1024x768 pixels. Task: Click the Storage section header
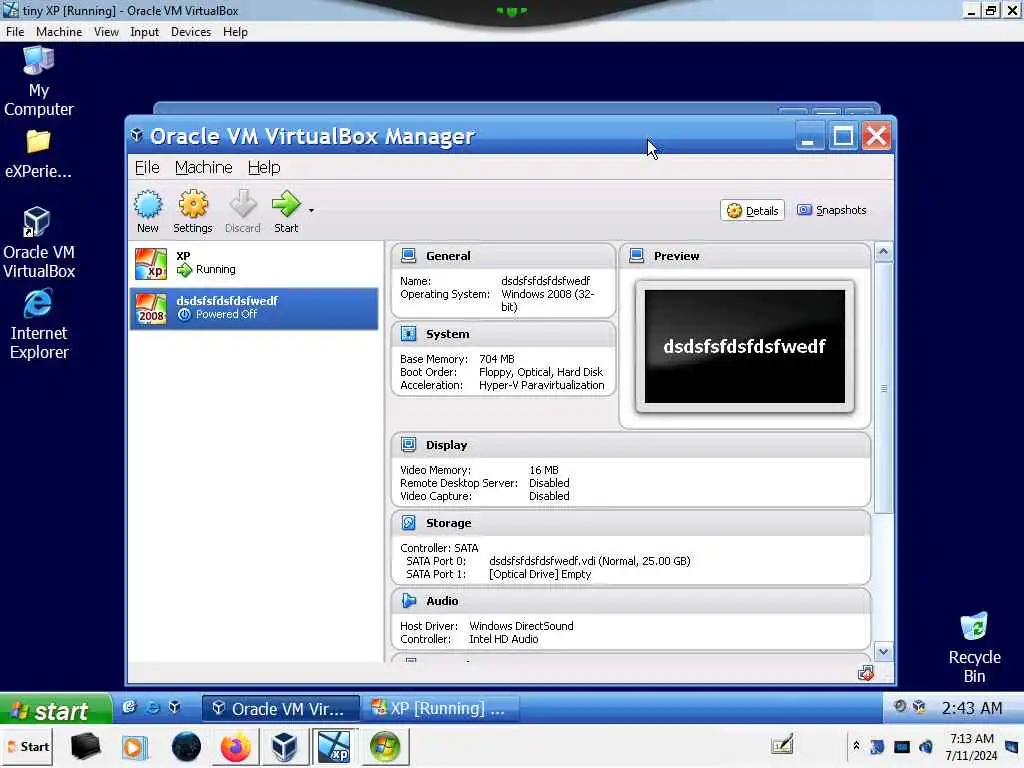(x=631, y=523)
